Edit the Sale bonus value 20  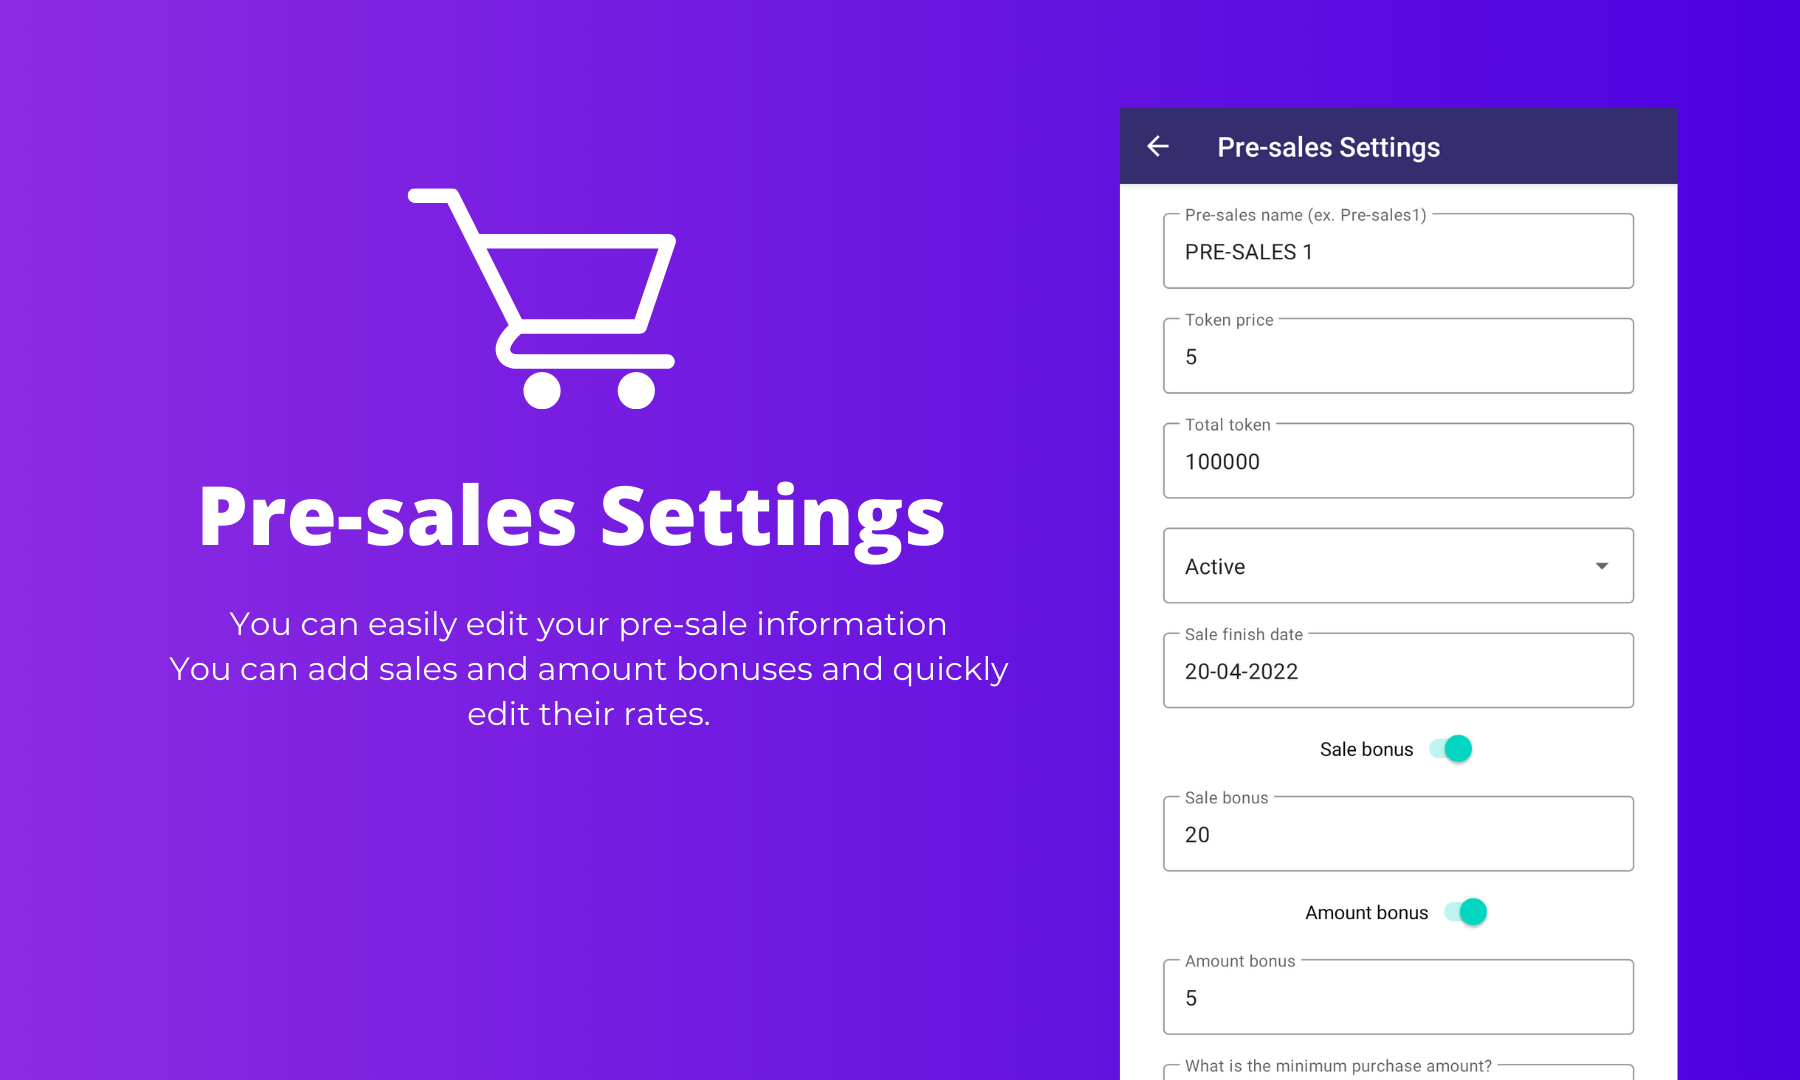pos(1398,834)
